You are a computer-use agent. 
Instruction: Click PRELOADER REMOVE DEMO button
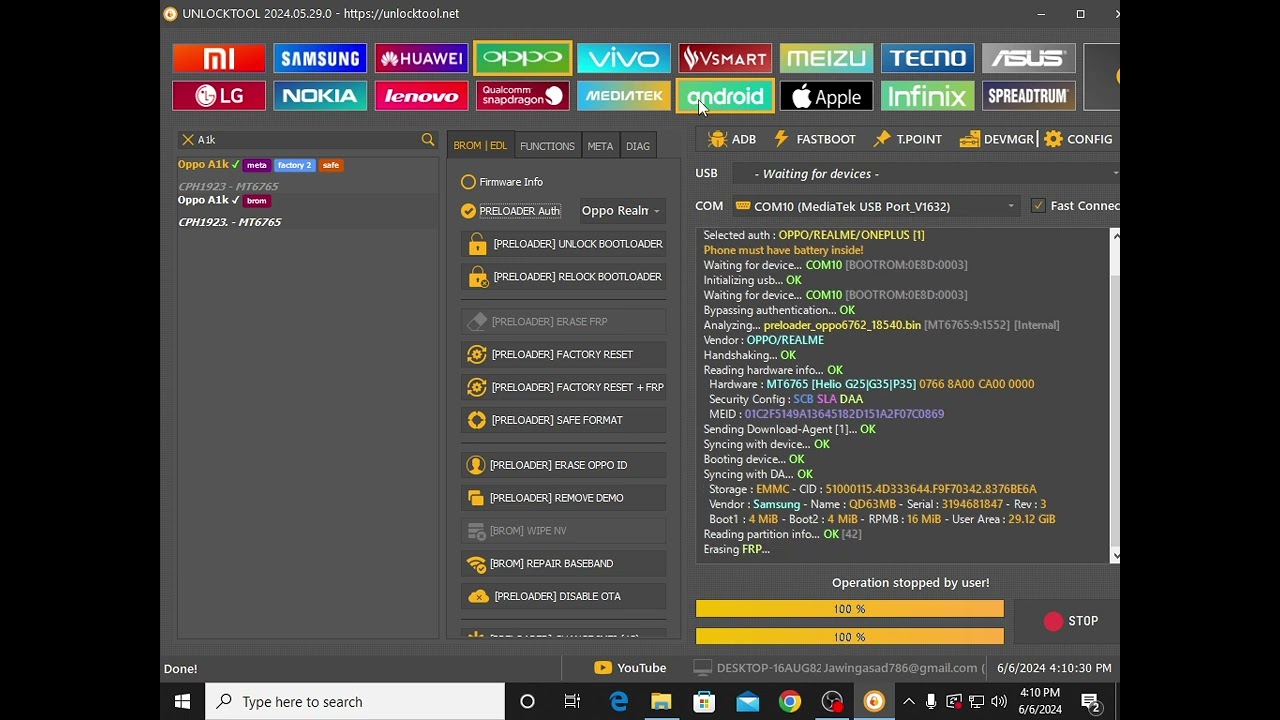(563, 499)
